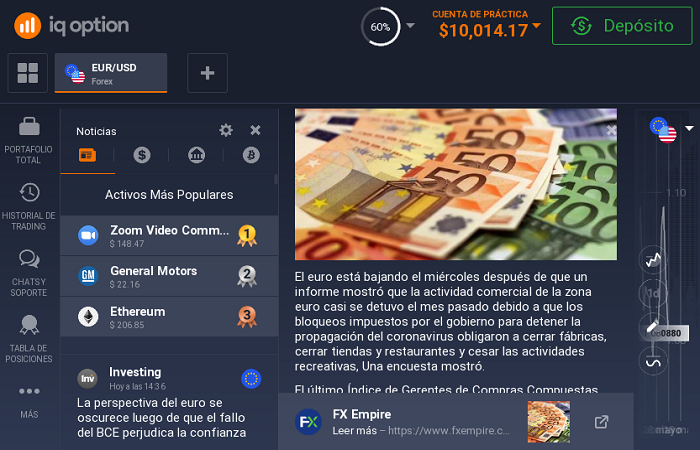This screenshot has width=700, height=450.
Task: Click EUR/USD flag icon on chart
Action: click(663, 130)
